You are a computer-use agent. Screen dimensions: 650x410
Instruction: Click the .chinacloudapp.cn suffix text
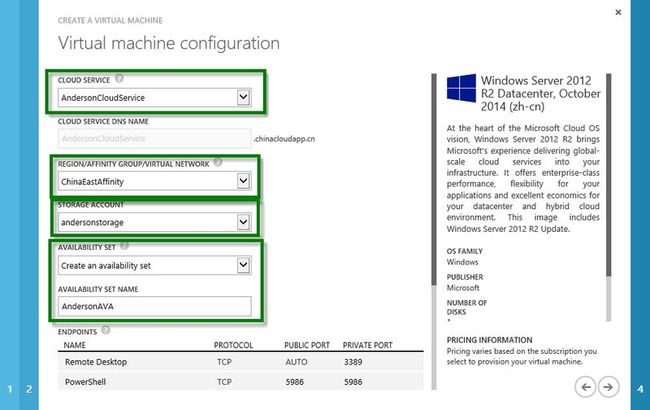(x=284, y=139)
